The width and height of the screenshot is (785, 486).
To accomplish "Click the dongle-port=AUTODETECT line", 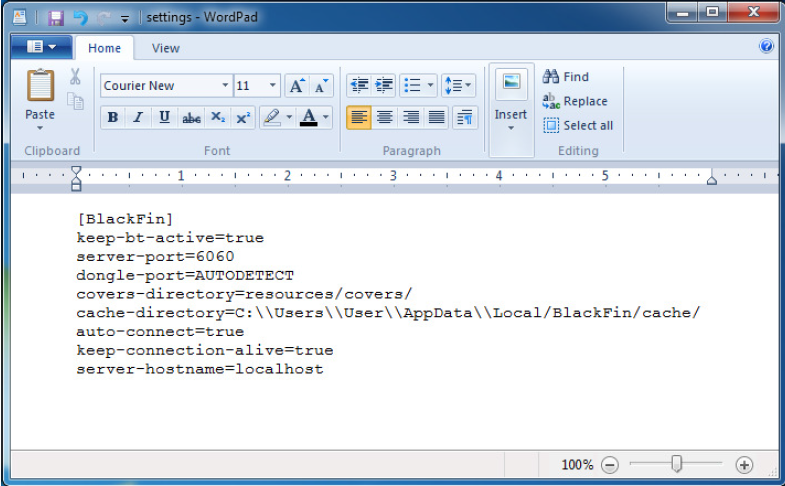I will click(185, 275).
